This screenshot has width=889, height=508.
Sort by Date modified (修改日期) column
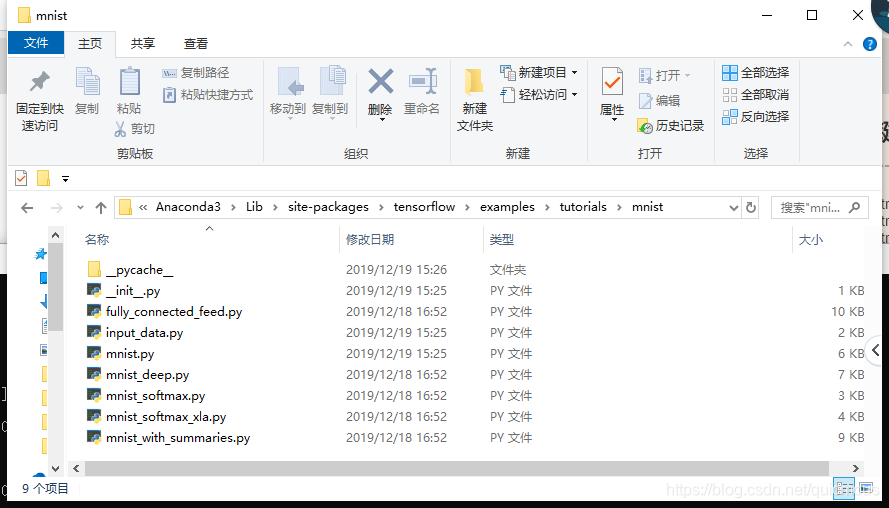point(370,240)
